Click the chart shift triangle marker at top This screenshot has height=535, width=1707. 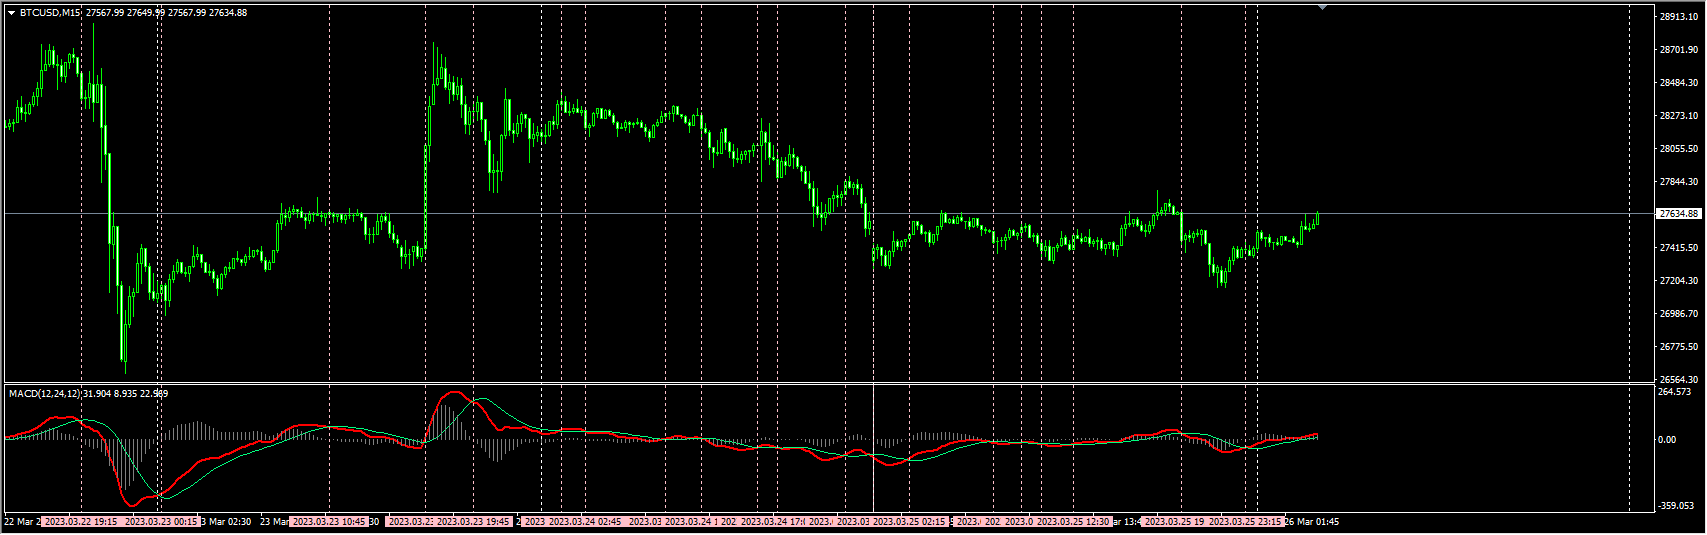pos(1323,7)
